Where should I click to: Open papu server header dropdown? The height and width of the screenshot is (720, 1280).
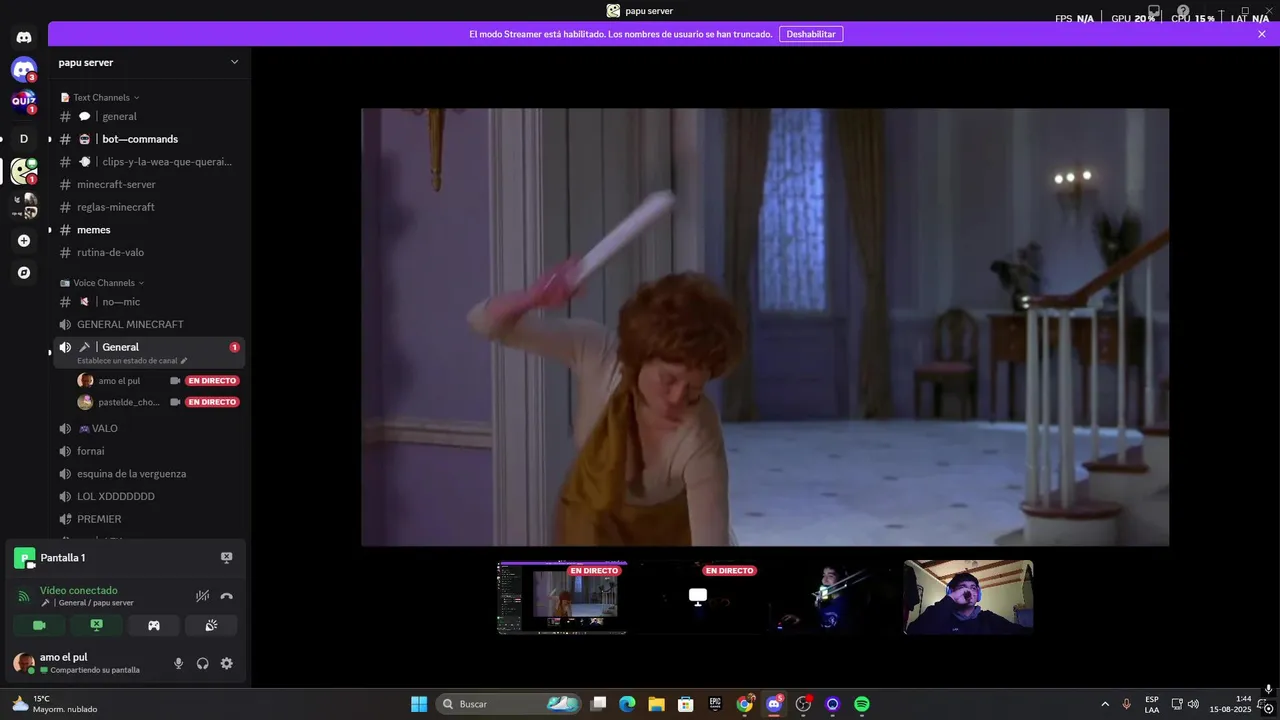tap(149, 62)
